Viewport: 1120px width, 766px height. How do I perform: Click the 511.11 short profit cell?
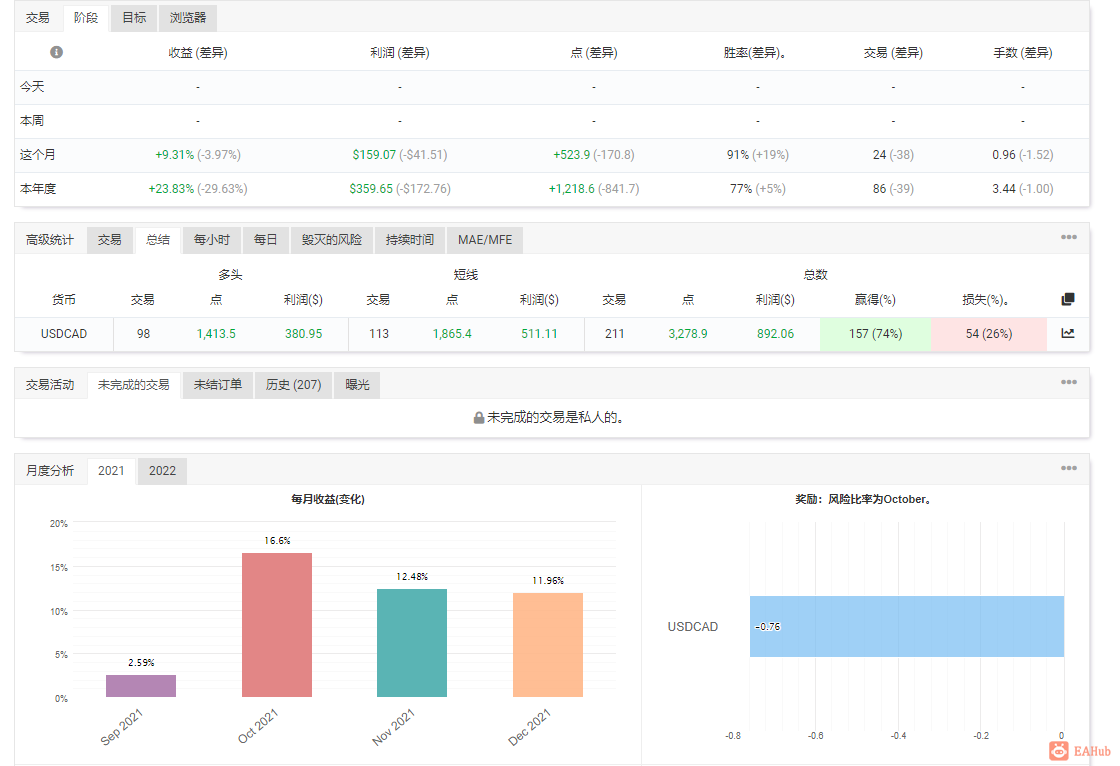(539, 334)
